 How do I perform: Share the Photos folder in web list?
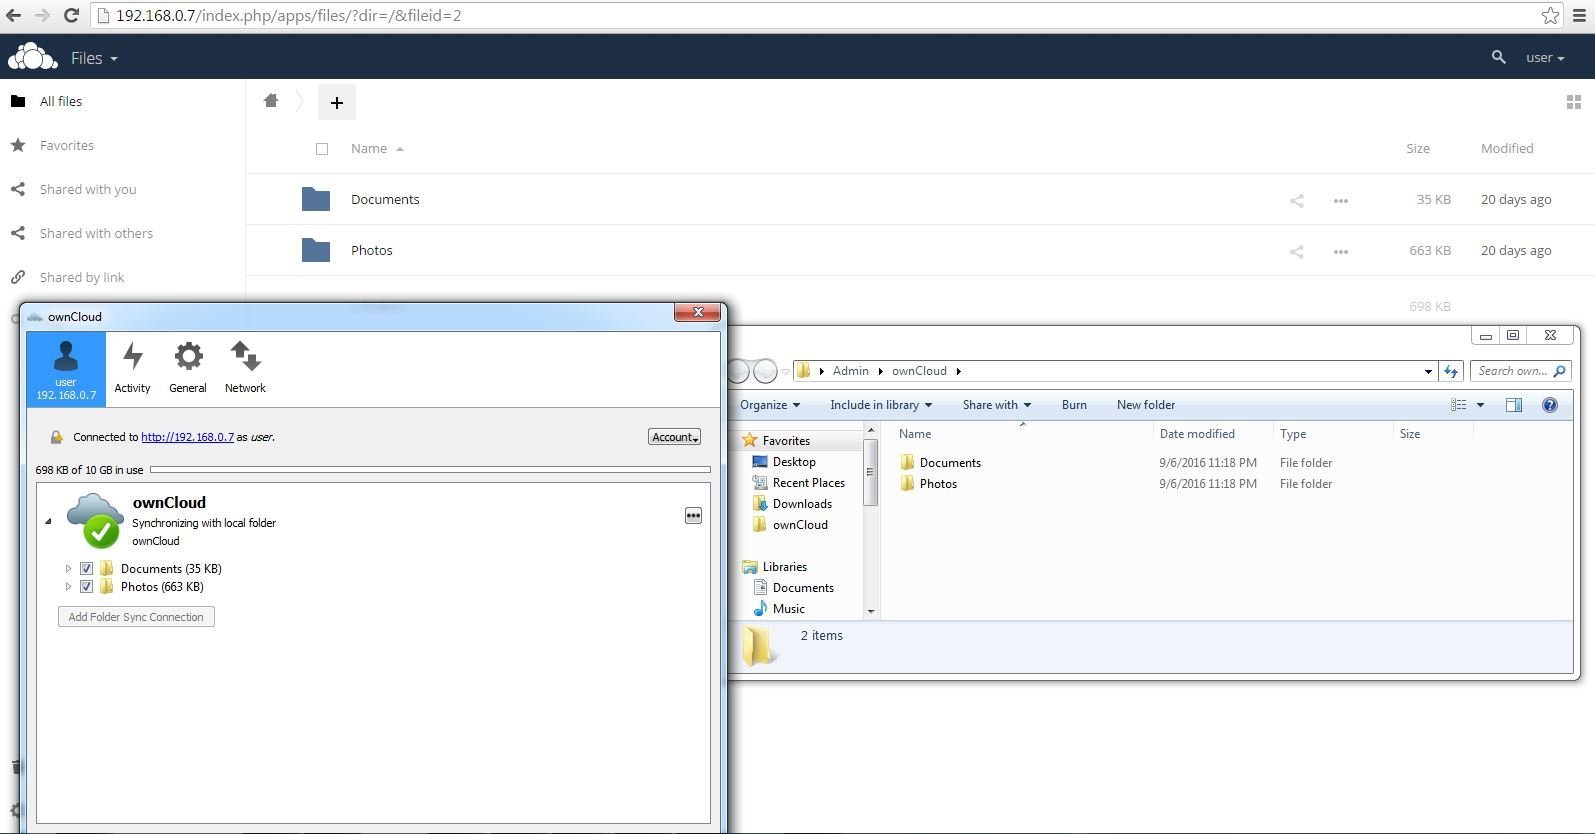tap(1297, 251)
